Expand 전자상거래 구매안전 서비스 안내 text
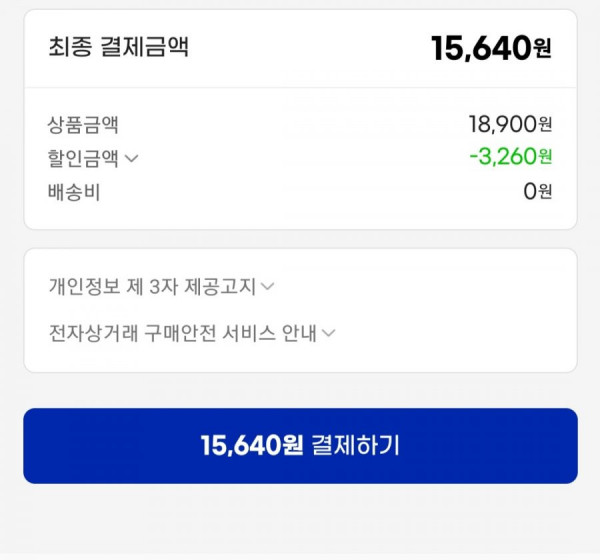 coord(183,333)
